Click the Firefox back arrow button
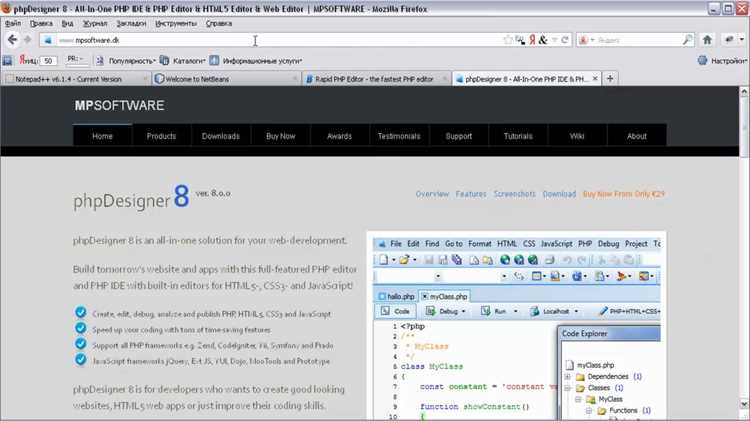This screenshot has width=750, height=421. 12,40
